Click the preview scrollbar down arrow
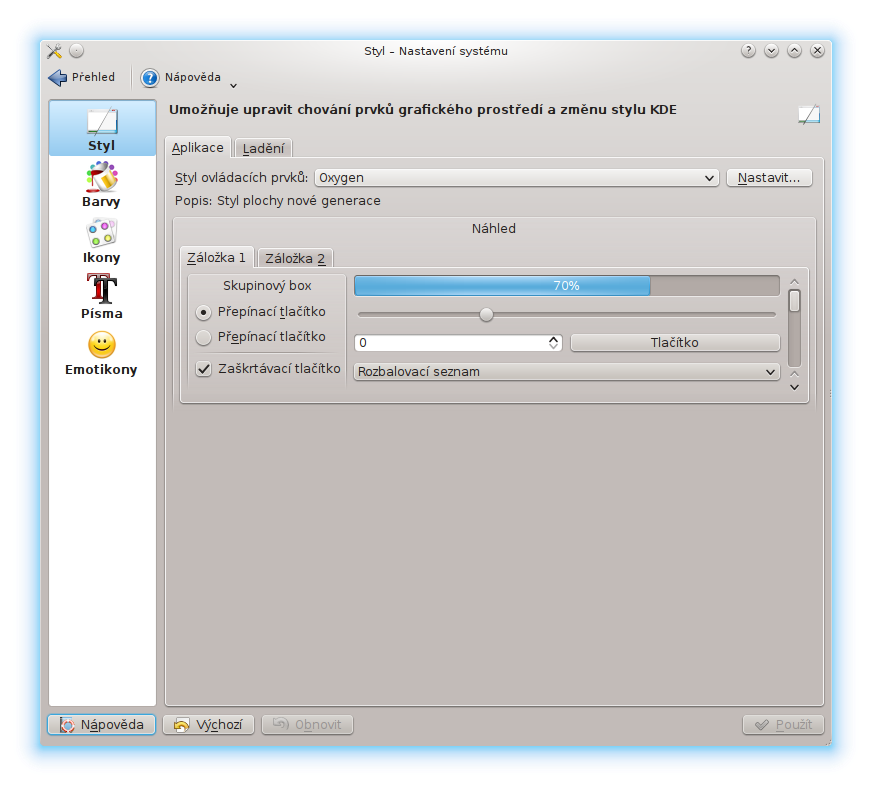This screenshot has width=872, height=786. pos(794,388)
